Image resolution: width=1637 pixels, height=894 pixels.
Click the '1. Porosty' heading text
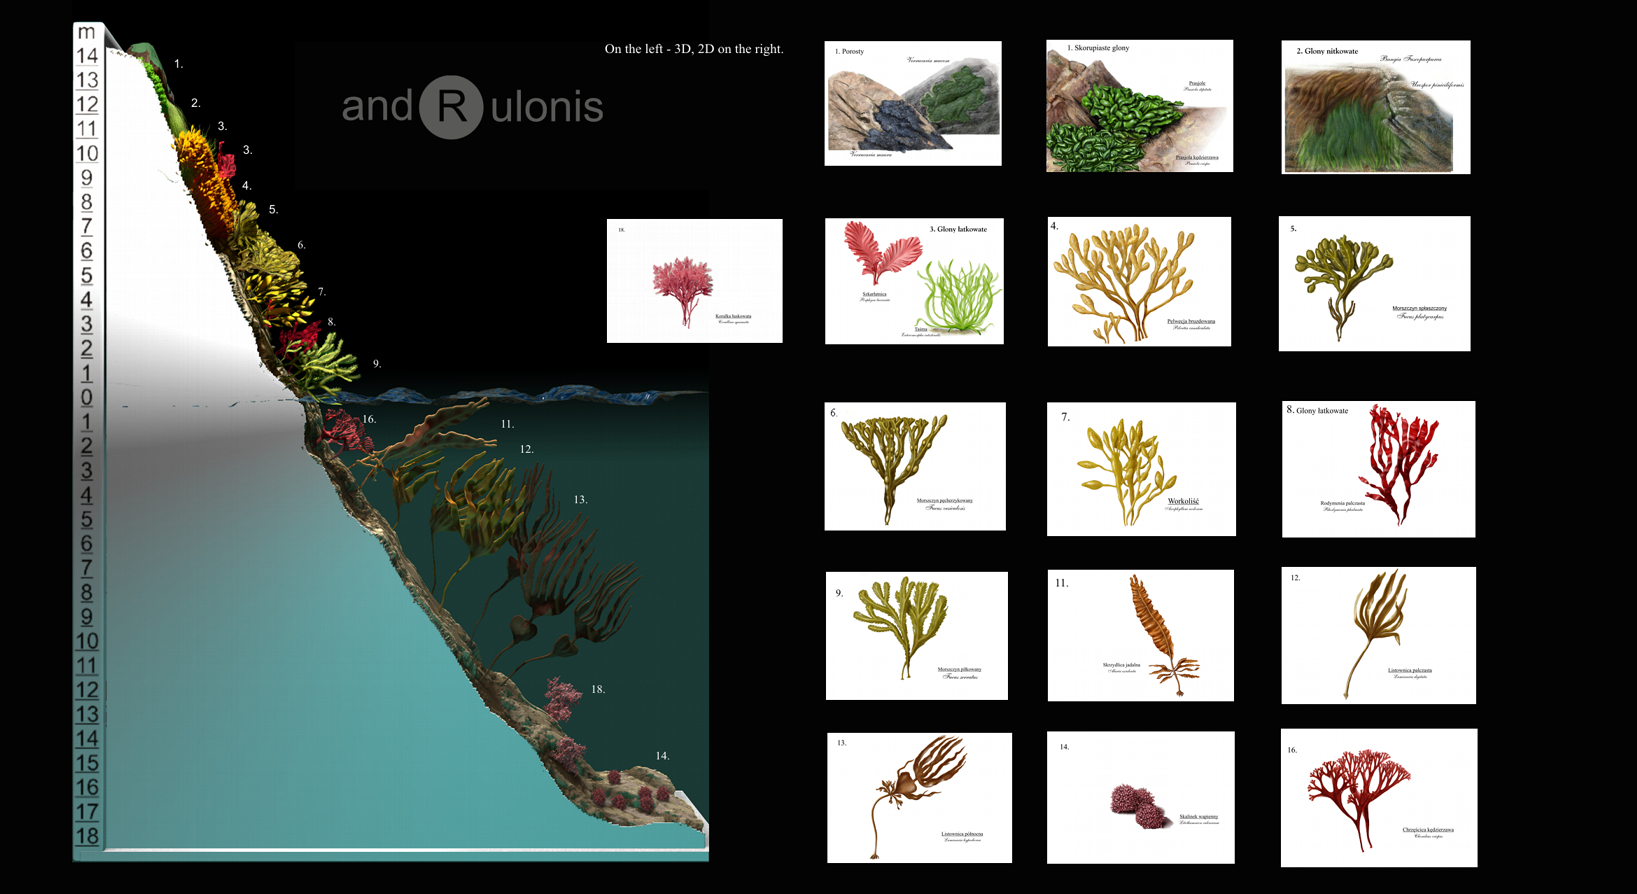click(x=849, y=51)
